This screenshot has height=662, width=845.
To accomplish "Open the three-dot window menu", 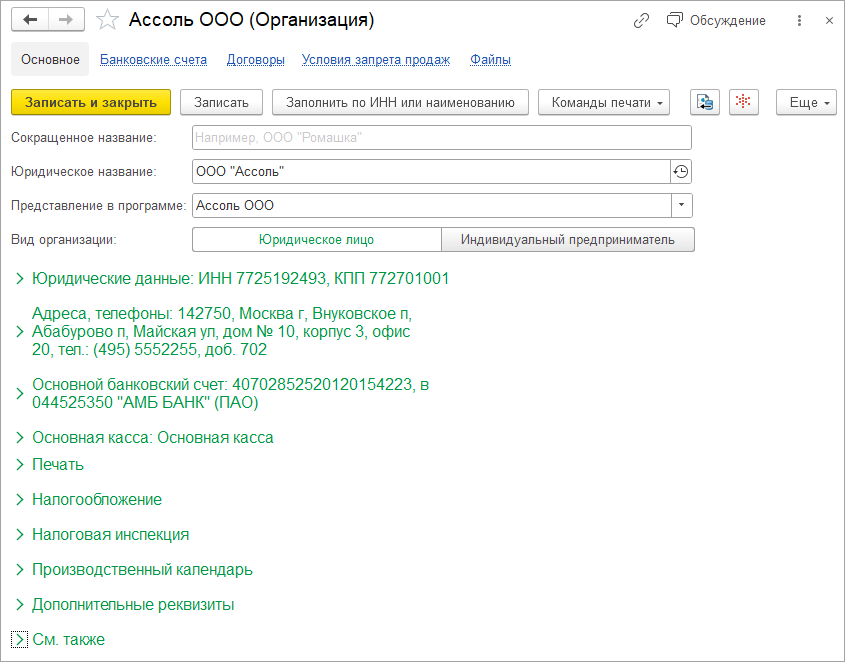I will [799, 21].
